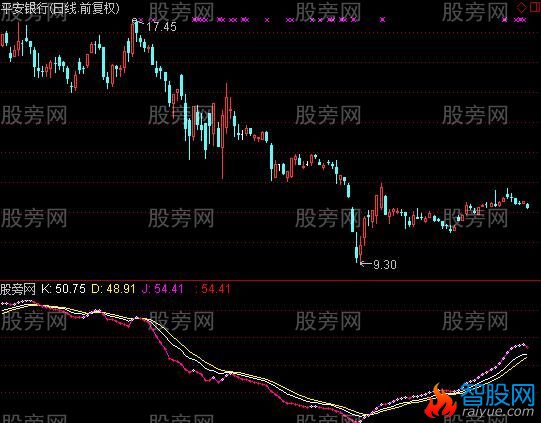The height and width of the screenshot is (423, 541).
Task: Click the red square icon beside the diamond
Action: tap(535, 7)
